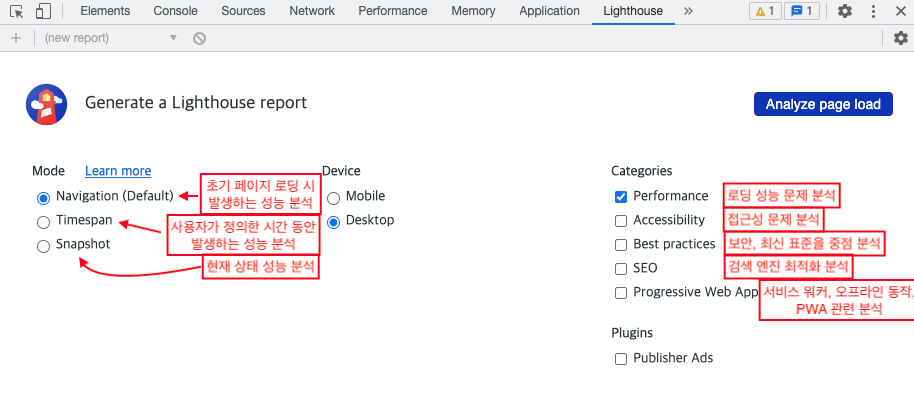Switch to the Memory tab
This screenshot has width=914, height=420.
click(473, 11)
